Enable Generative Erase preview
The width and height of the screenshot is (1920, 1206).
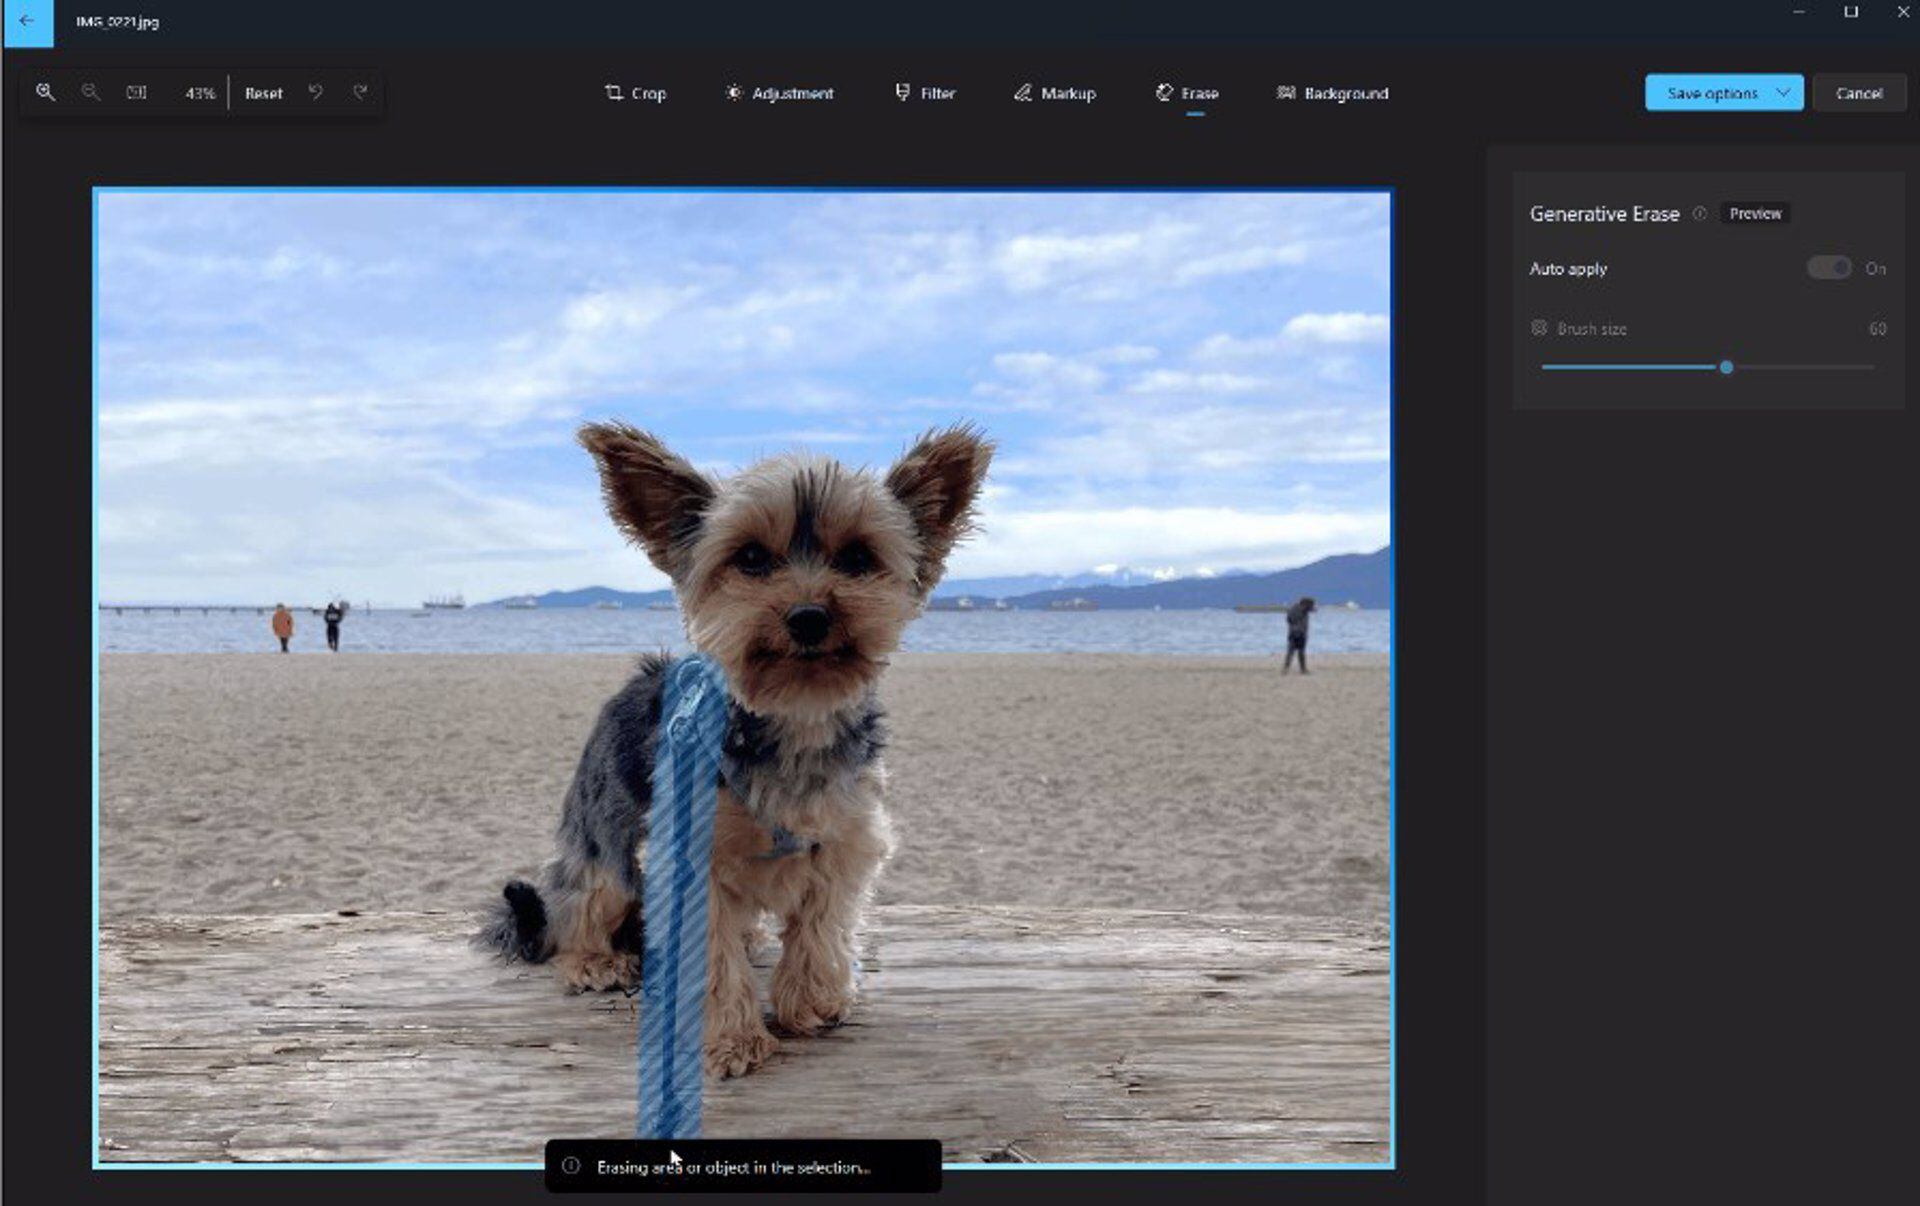(x=1756, y=213)
